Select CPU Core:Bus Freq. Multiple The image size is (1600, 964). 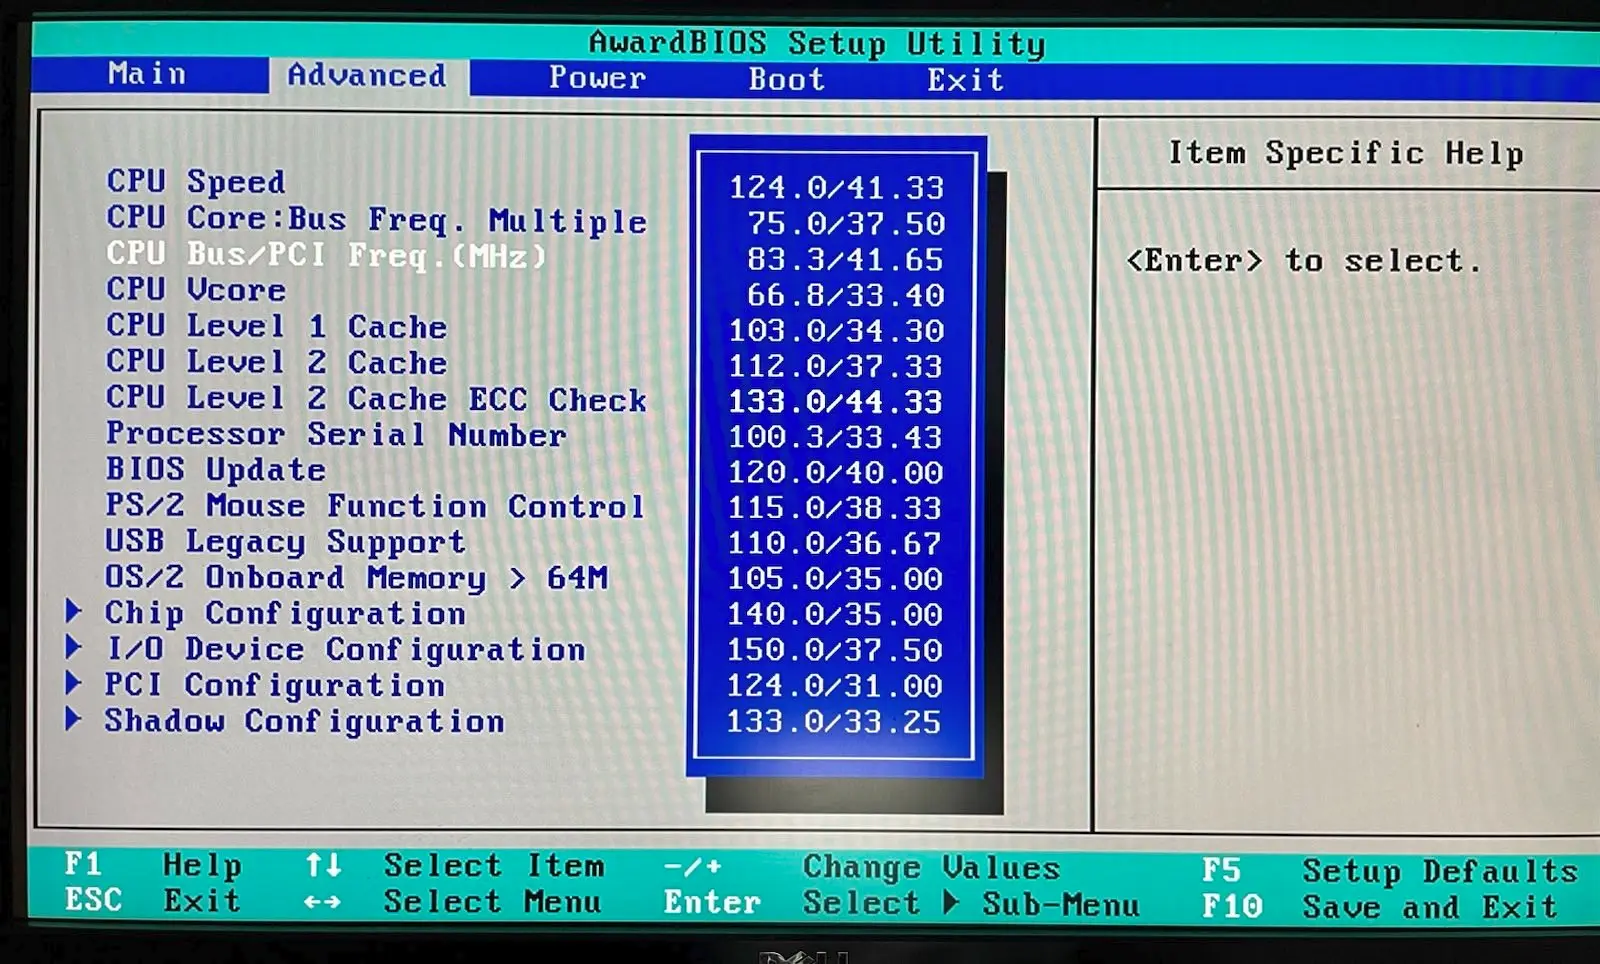click(377, 219)
